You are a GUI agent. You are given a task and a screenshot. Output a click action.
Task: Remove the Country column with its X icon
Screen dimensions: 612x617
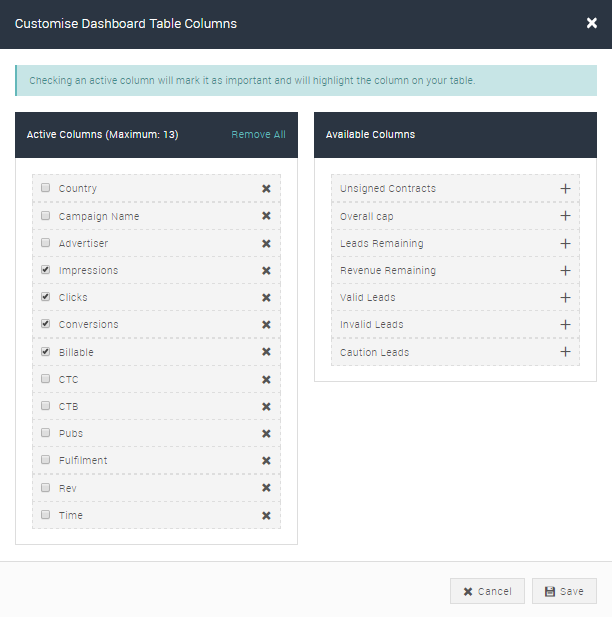266,189
